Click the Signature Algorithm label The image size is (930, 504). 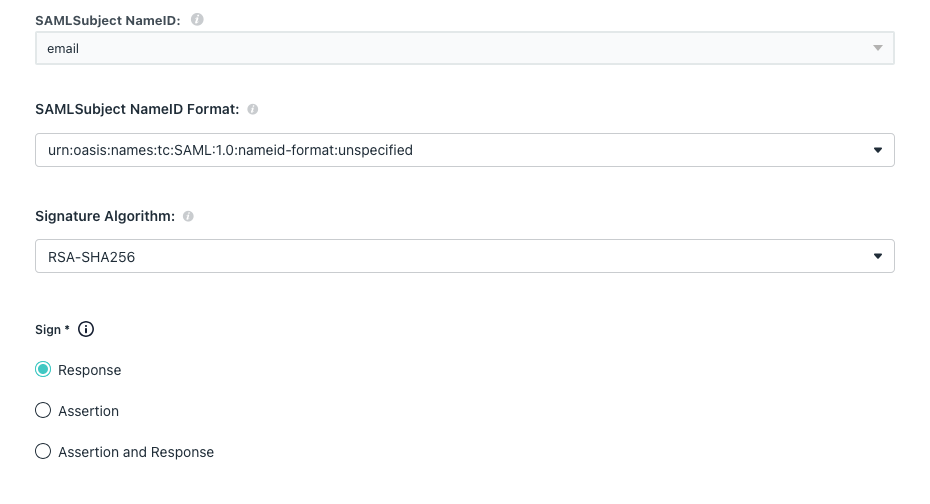tap(105, 217)
